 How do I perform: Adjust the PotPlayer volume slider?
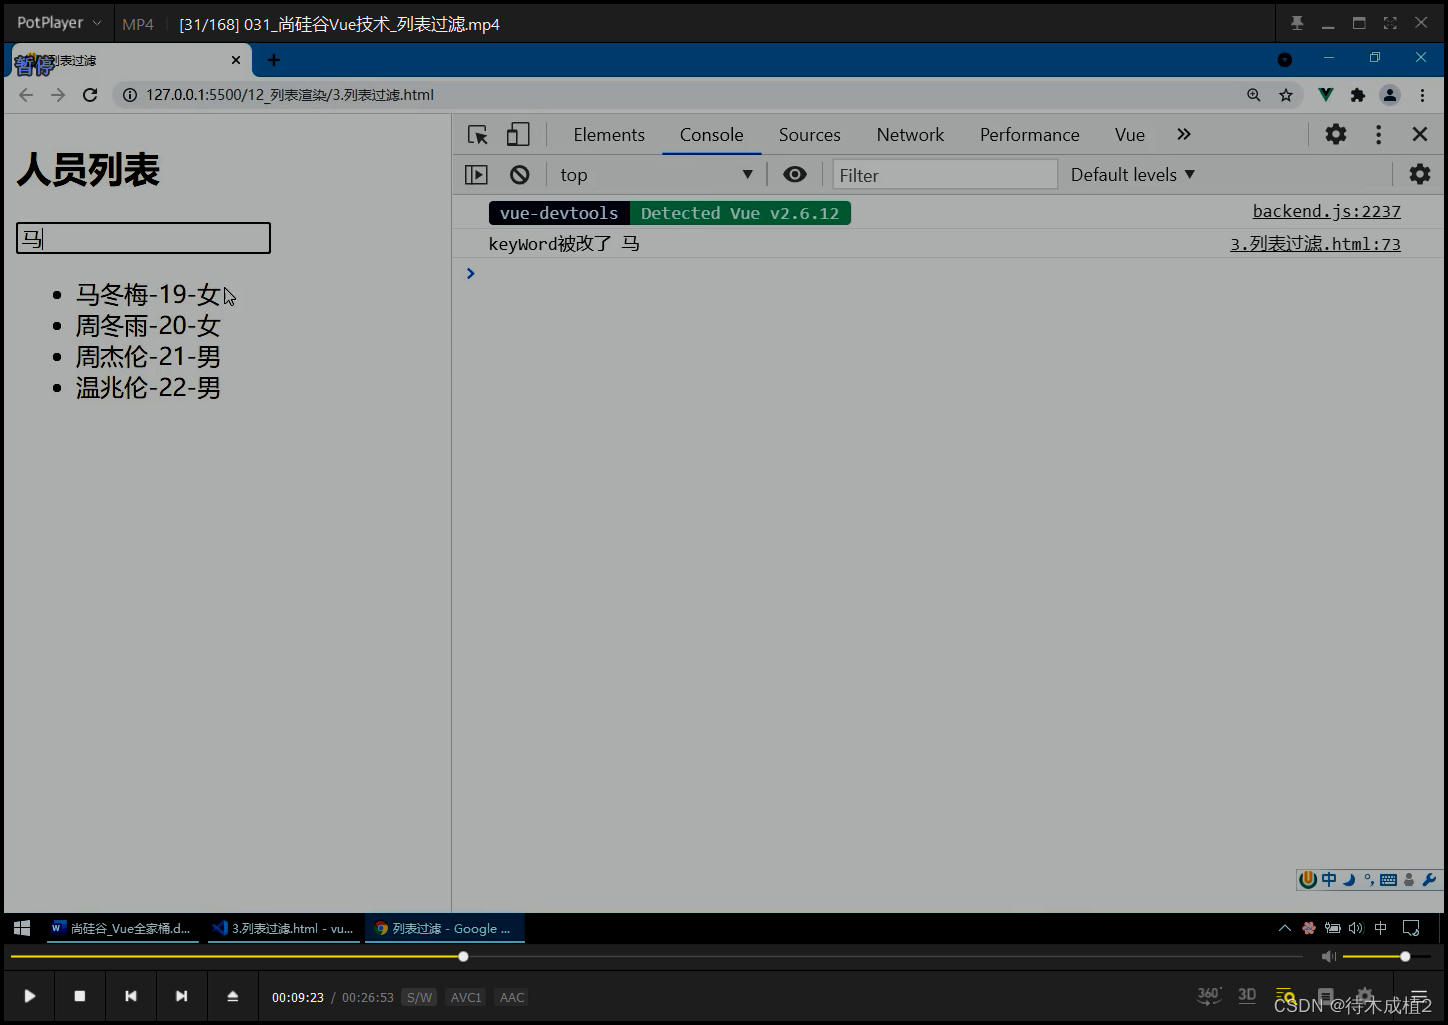point(1389,957)
